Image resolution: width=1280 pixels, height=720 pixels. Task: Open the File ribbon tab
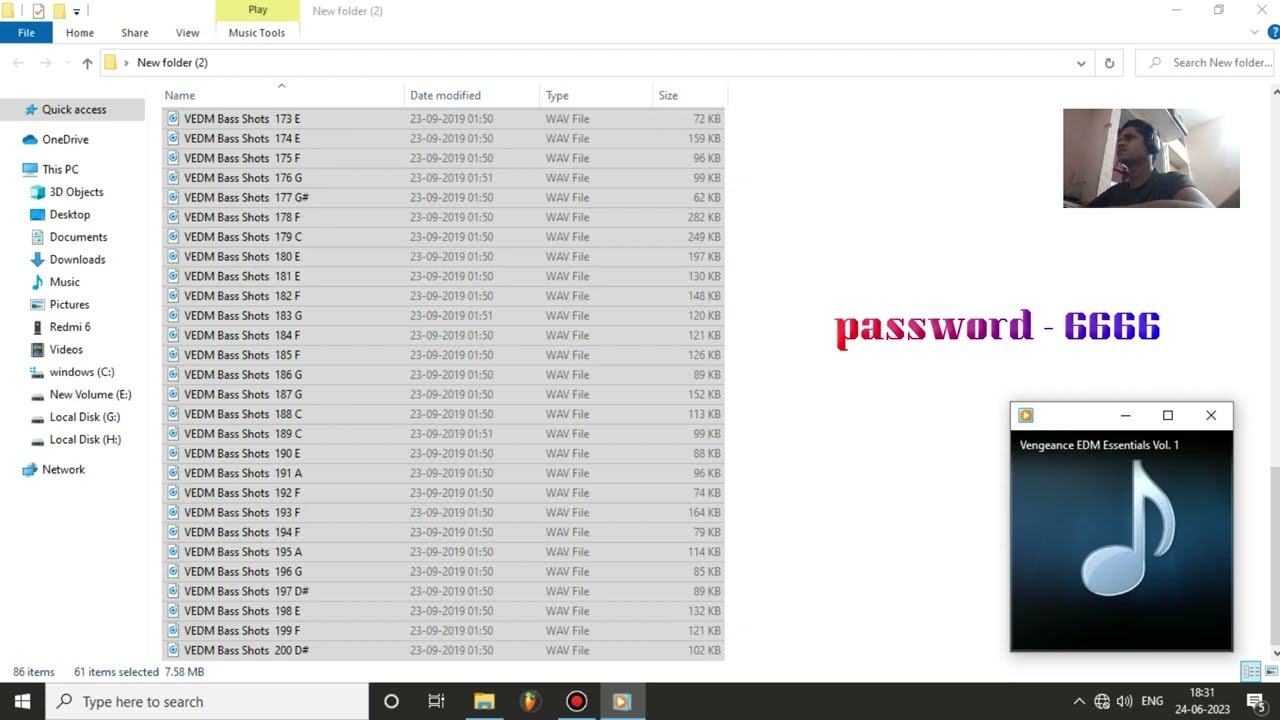tap(26, 33)
